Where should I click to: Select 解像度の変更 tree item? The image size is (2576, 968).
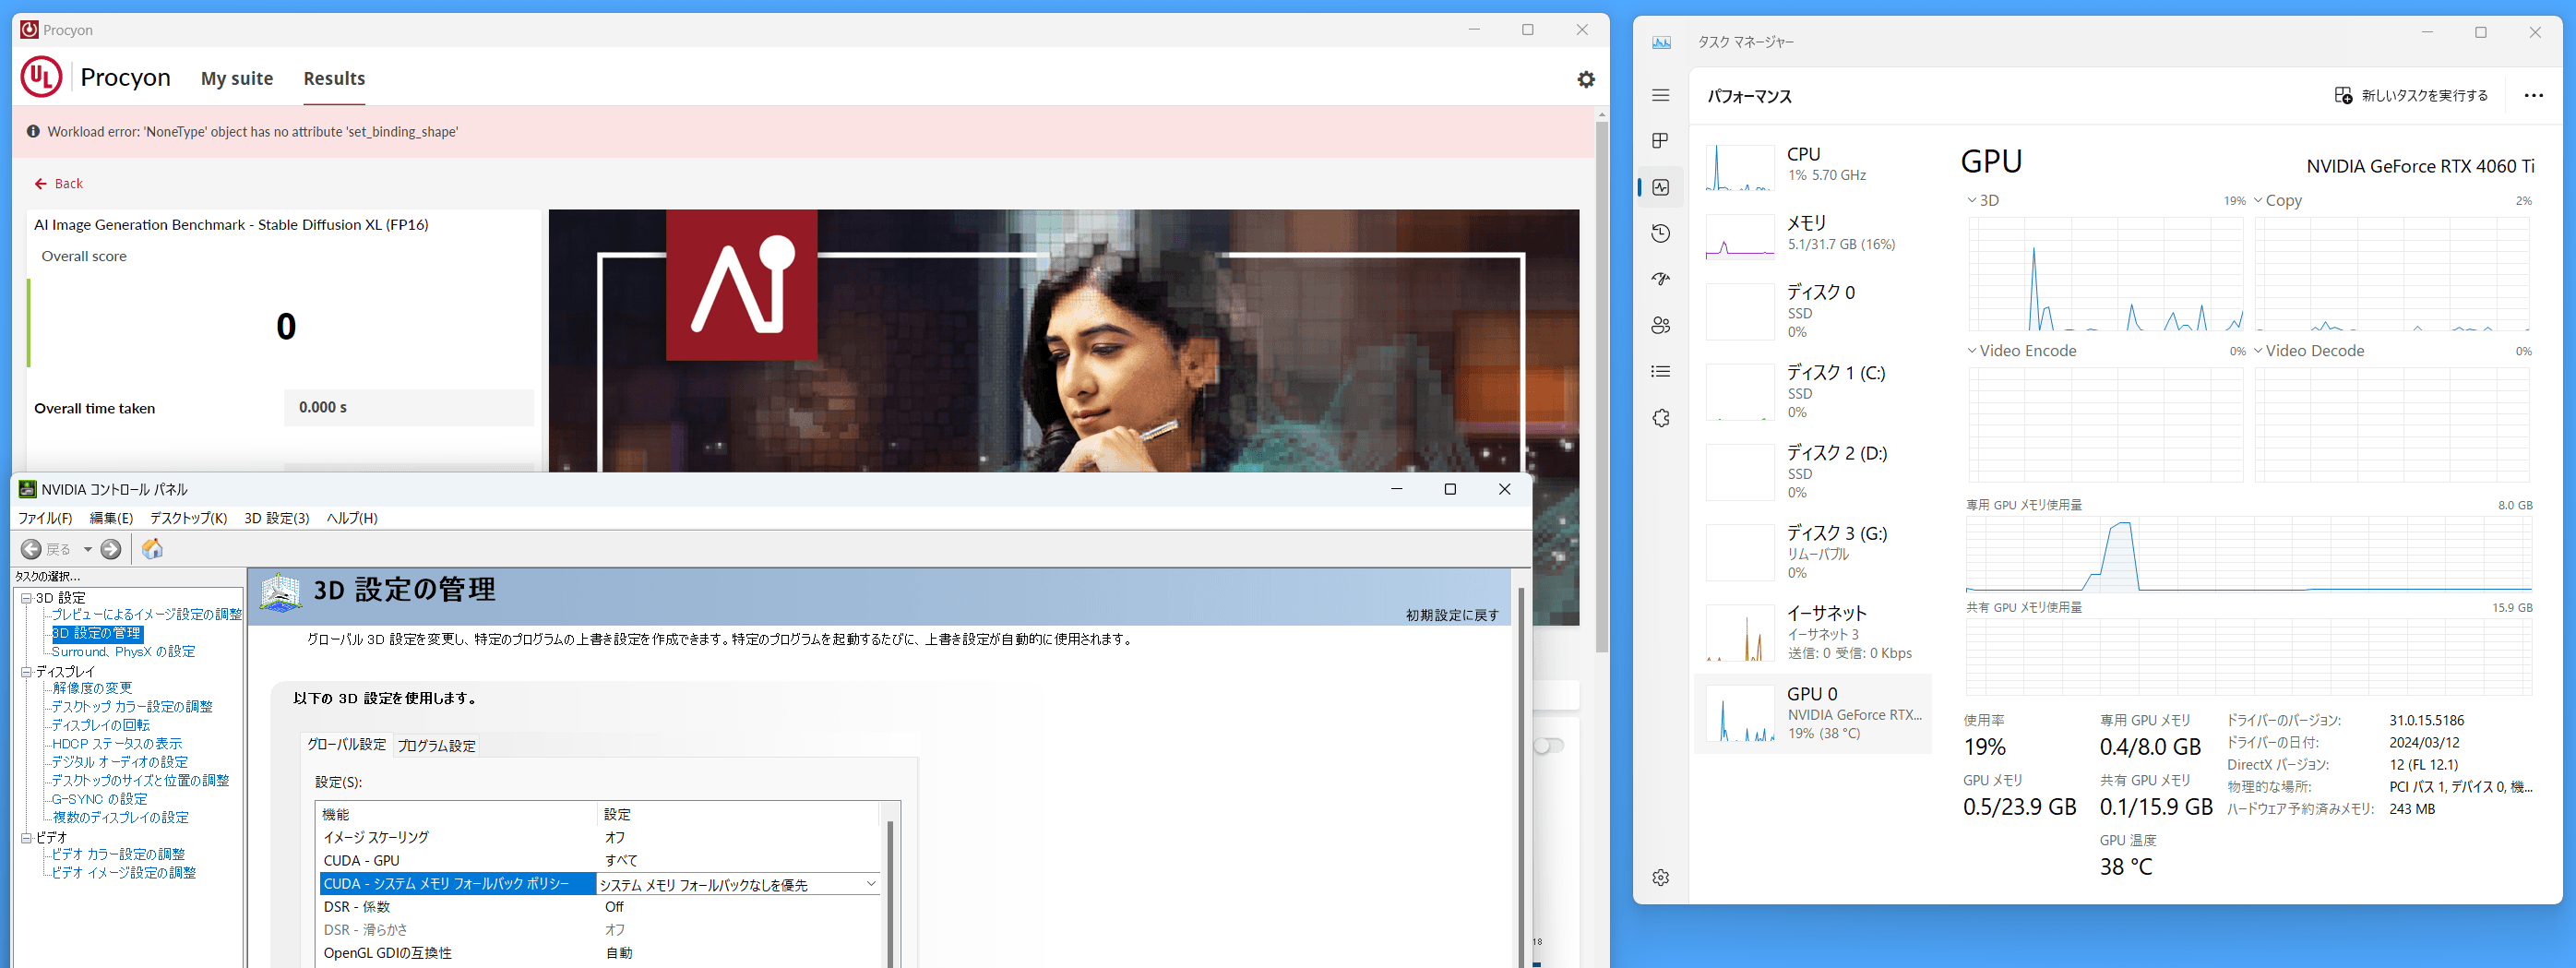92,688
